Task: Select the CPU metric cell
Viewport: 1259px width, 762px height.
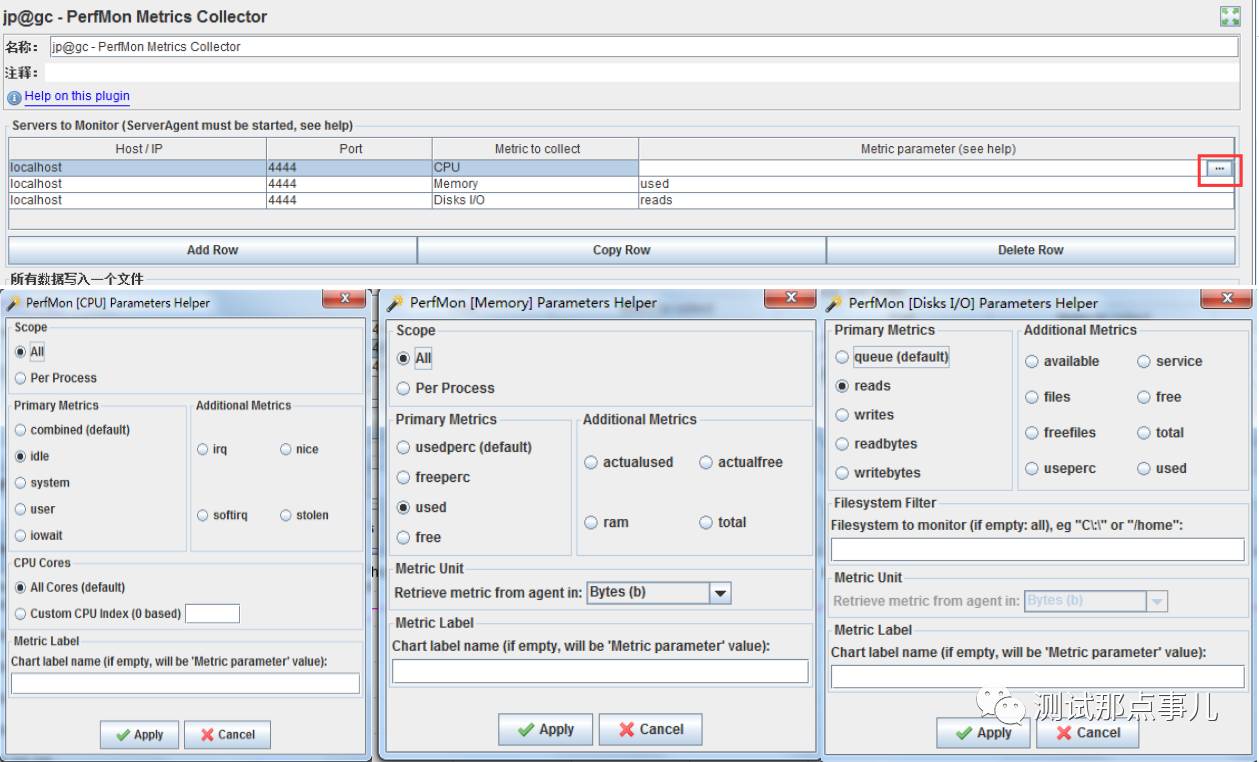Action: point(535,168)
